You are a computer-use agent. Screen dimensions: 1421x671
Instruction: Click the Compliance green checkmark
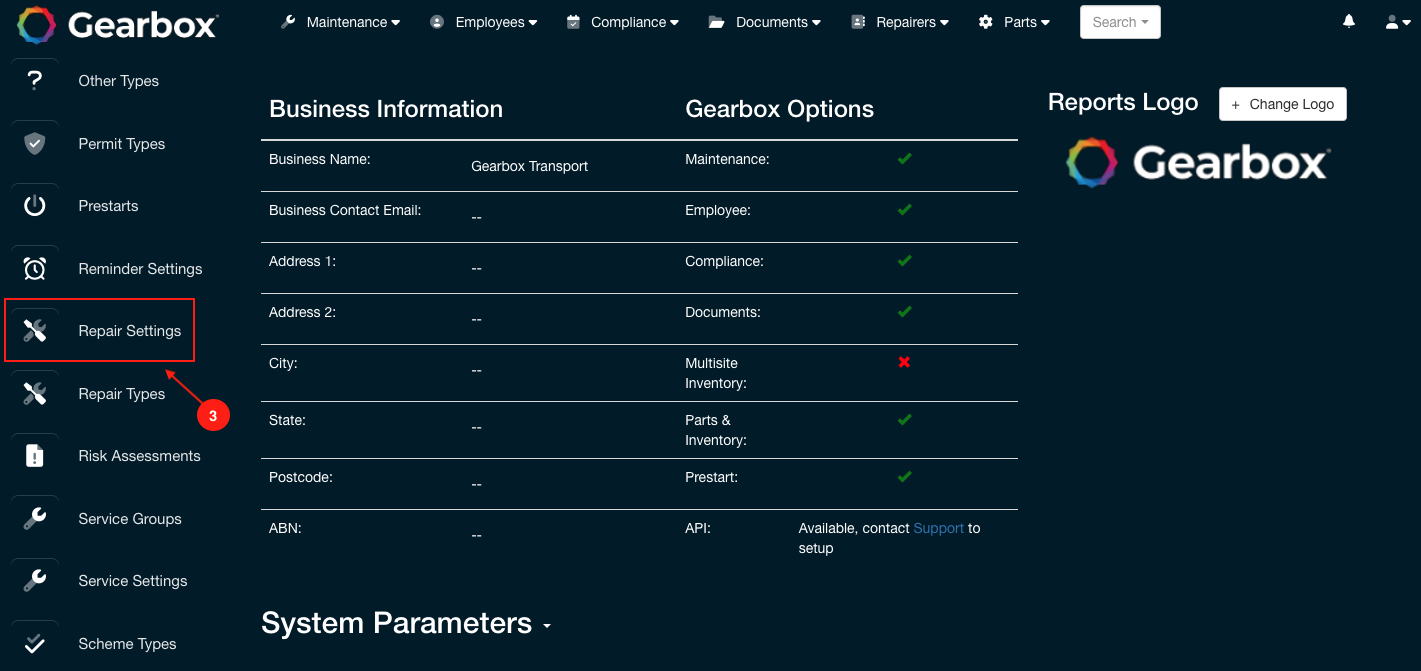click(x=904, y=260)
